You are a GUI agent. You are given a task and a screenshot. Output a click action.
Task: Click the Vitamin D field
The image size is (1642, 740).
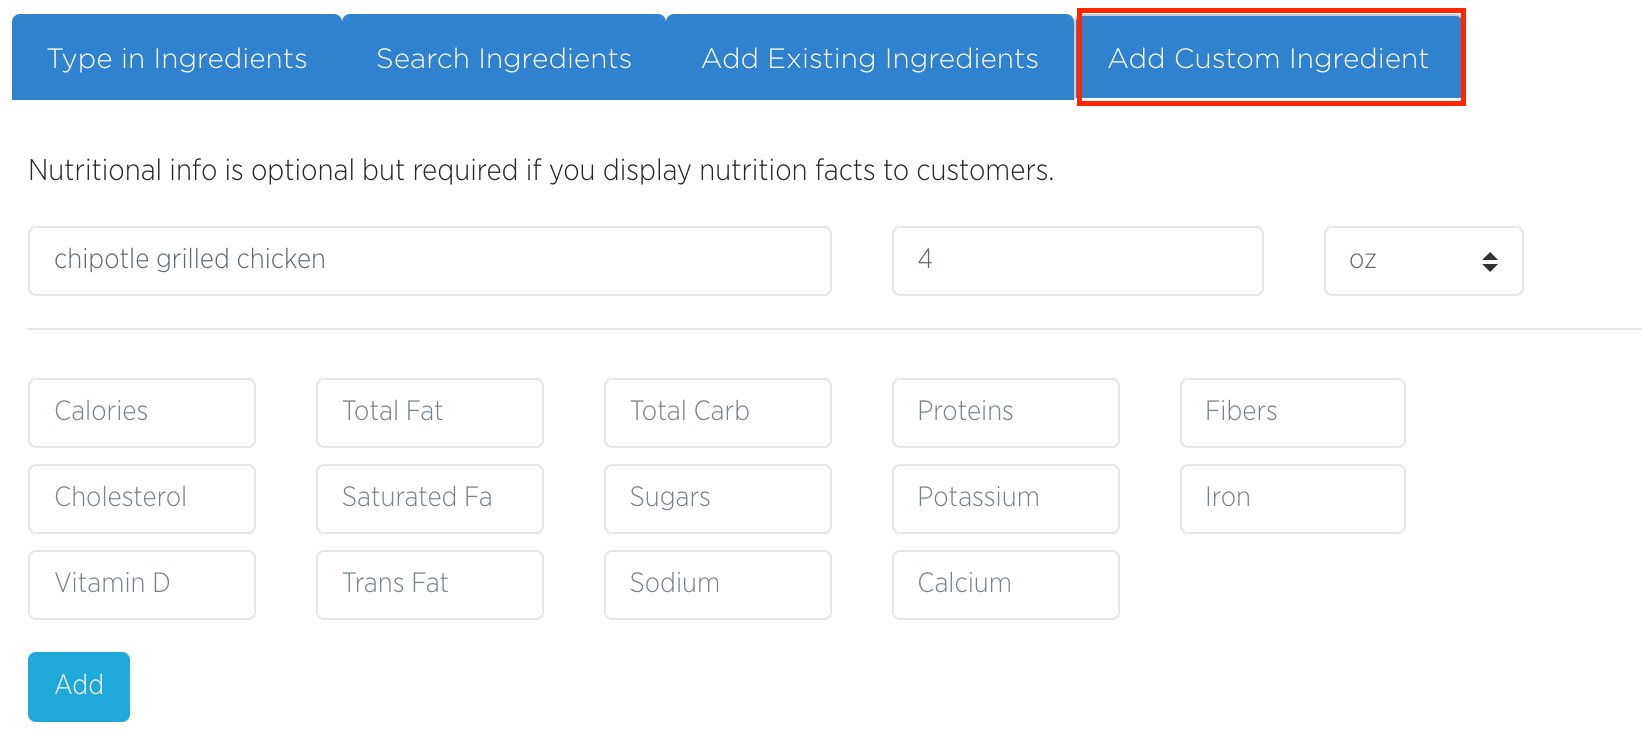(x=142, y=584)
